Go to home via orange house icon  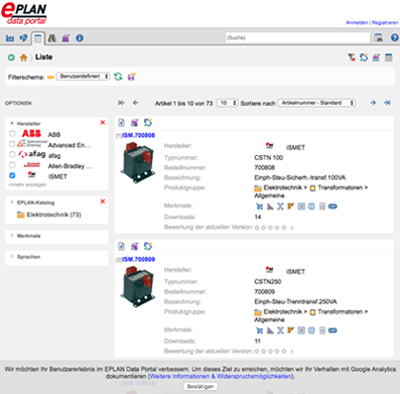click(x=23, y=57)
